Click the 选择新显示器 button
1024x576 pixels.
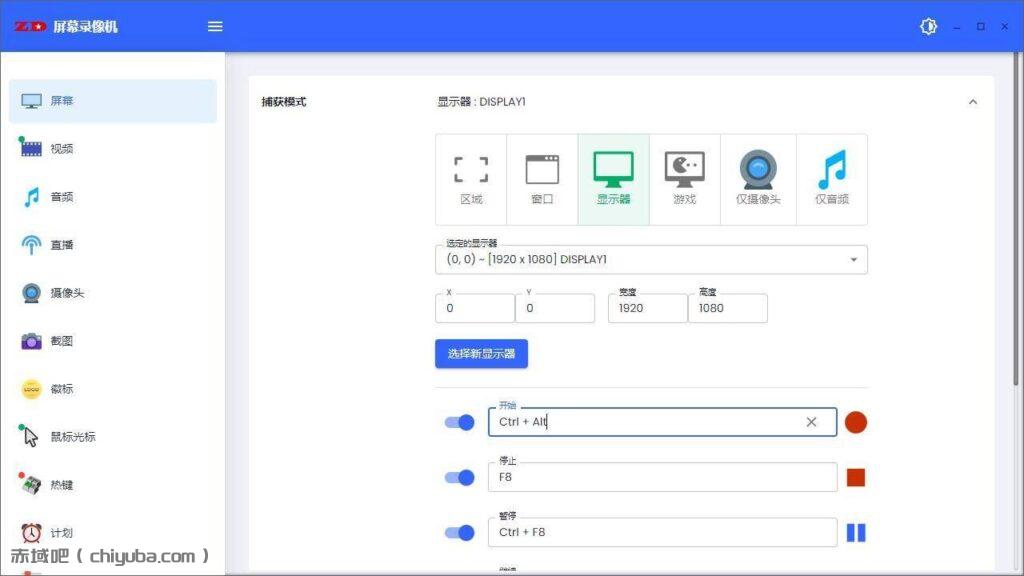click(x=481, y=353)
